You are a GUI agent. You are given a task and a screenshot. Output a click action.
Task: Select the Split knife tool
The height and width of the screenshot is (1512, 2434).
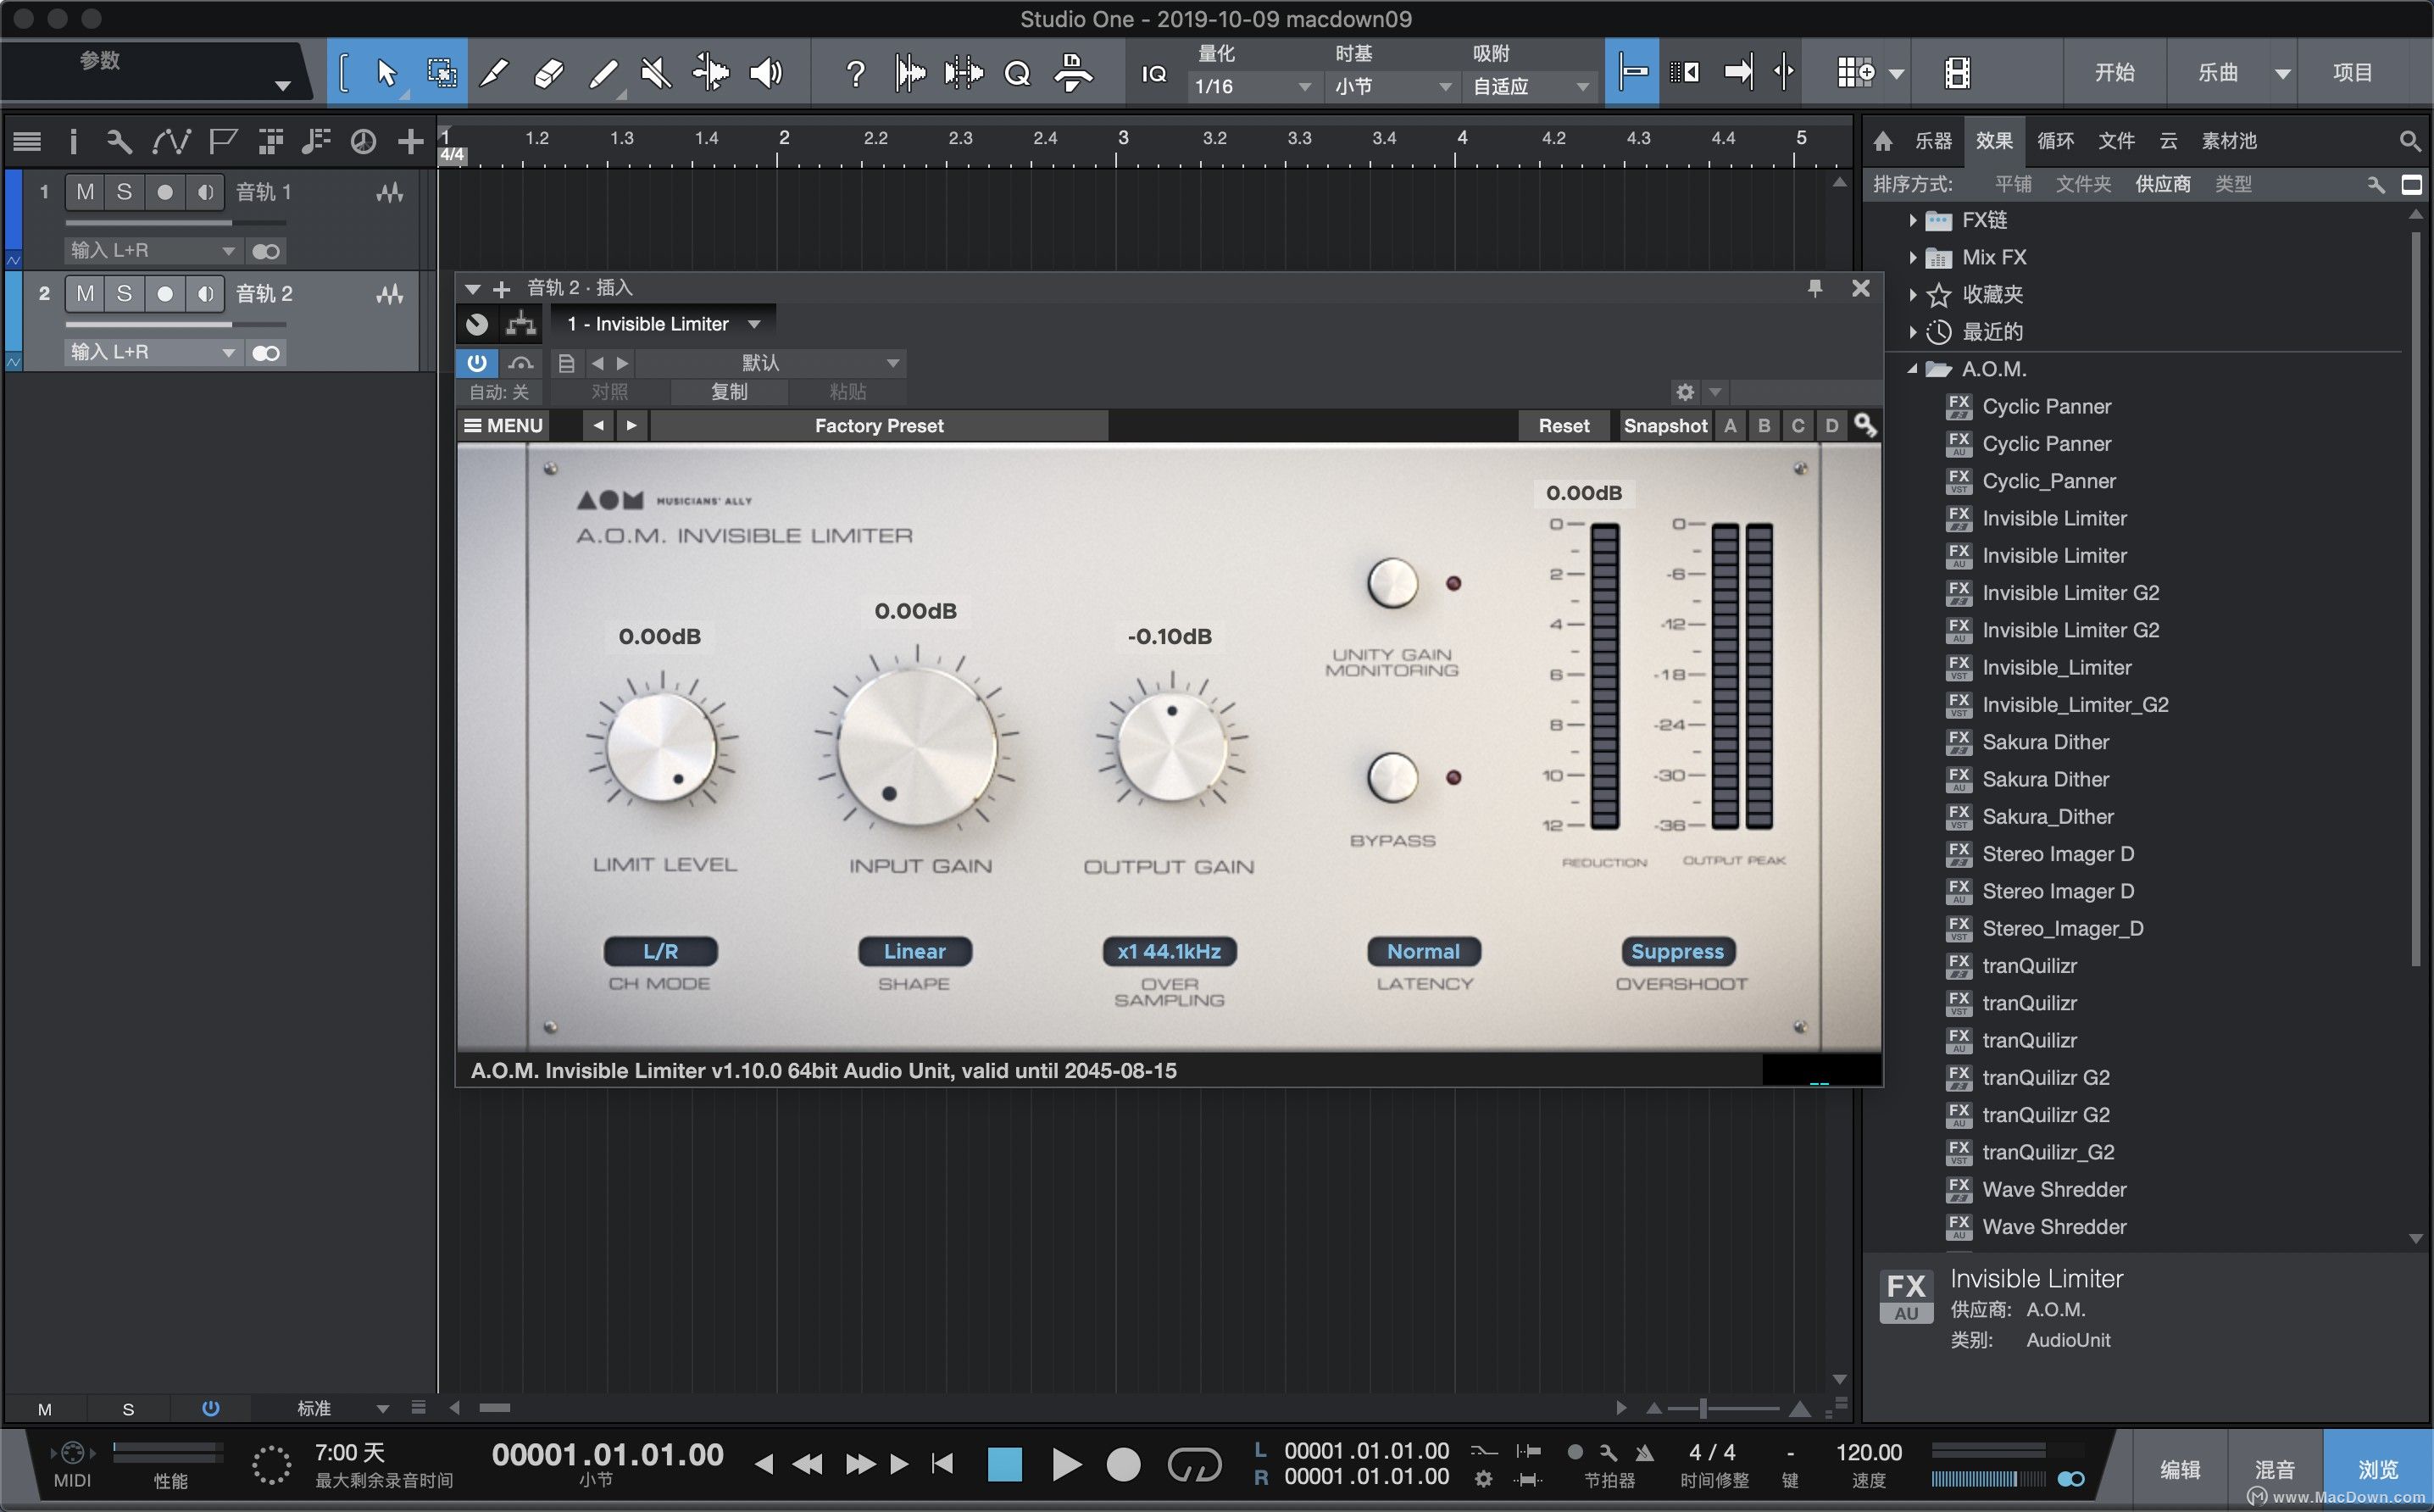click(x=494, y=72)
